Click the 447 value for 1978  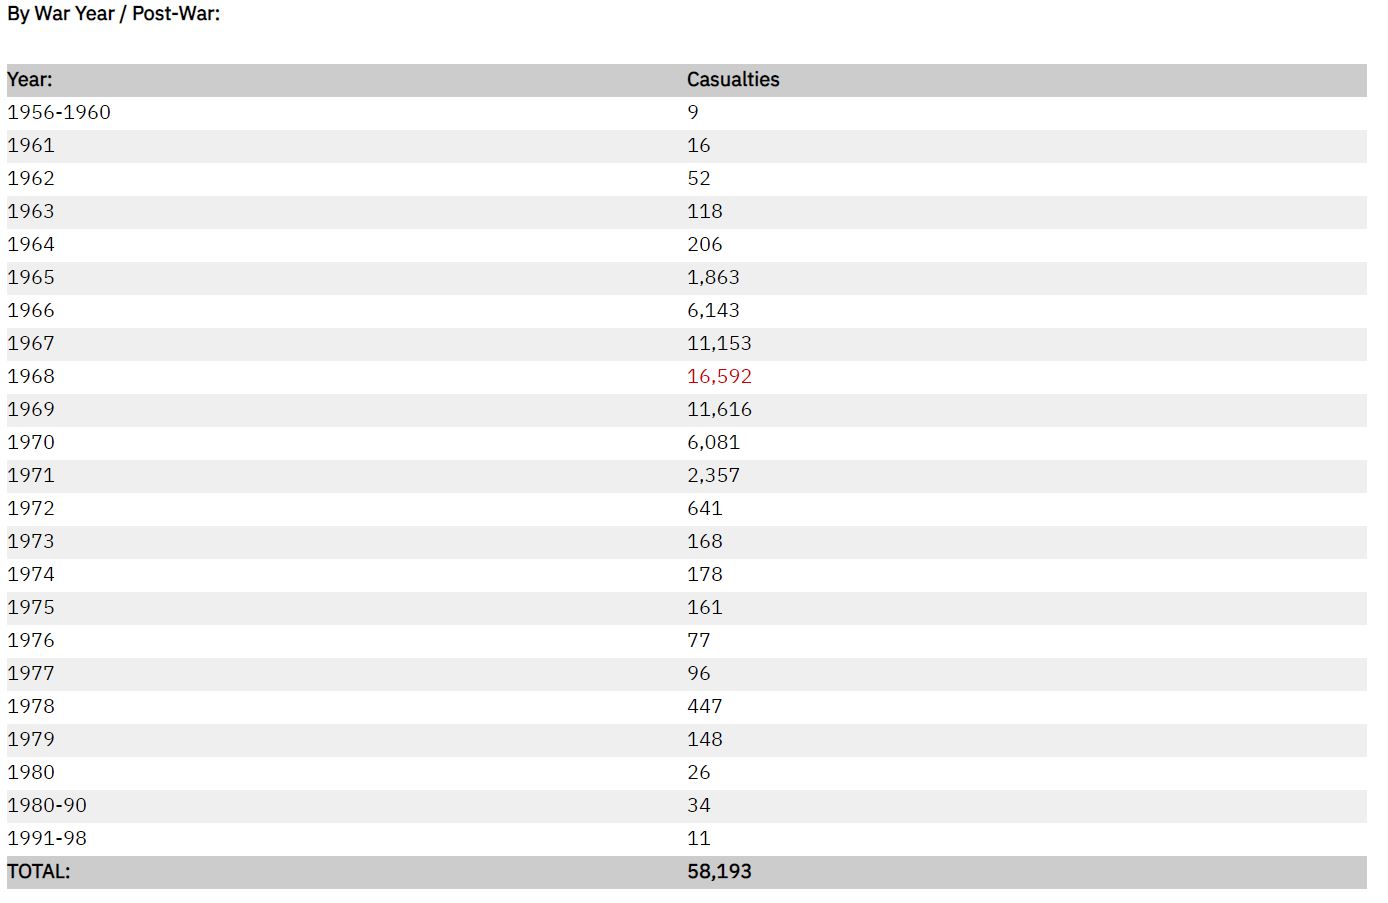704,707
